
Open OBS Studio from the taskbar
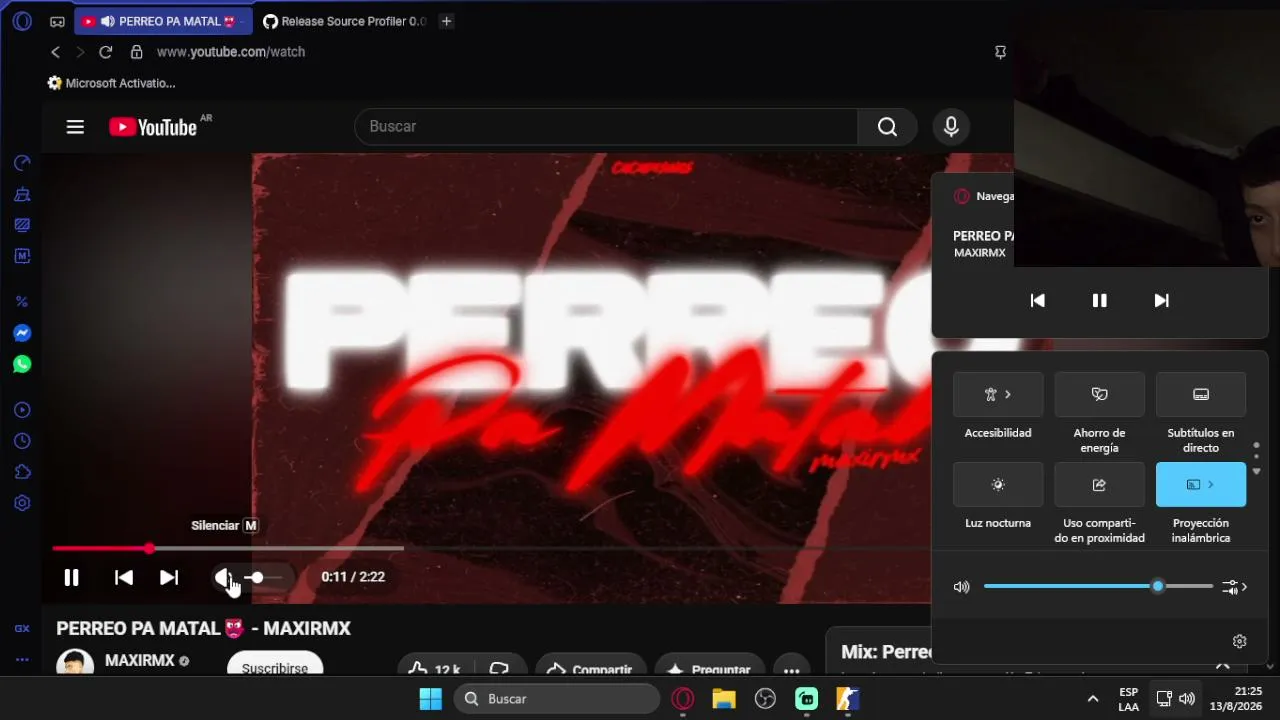[765, 699]
